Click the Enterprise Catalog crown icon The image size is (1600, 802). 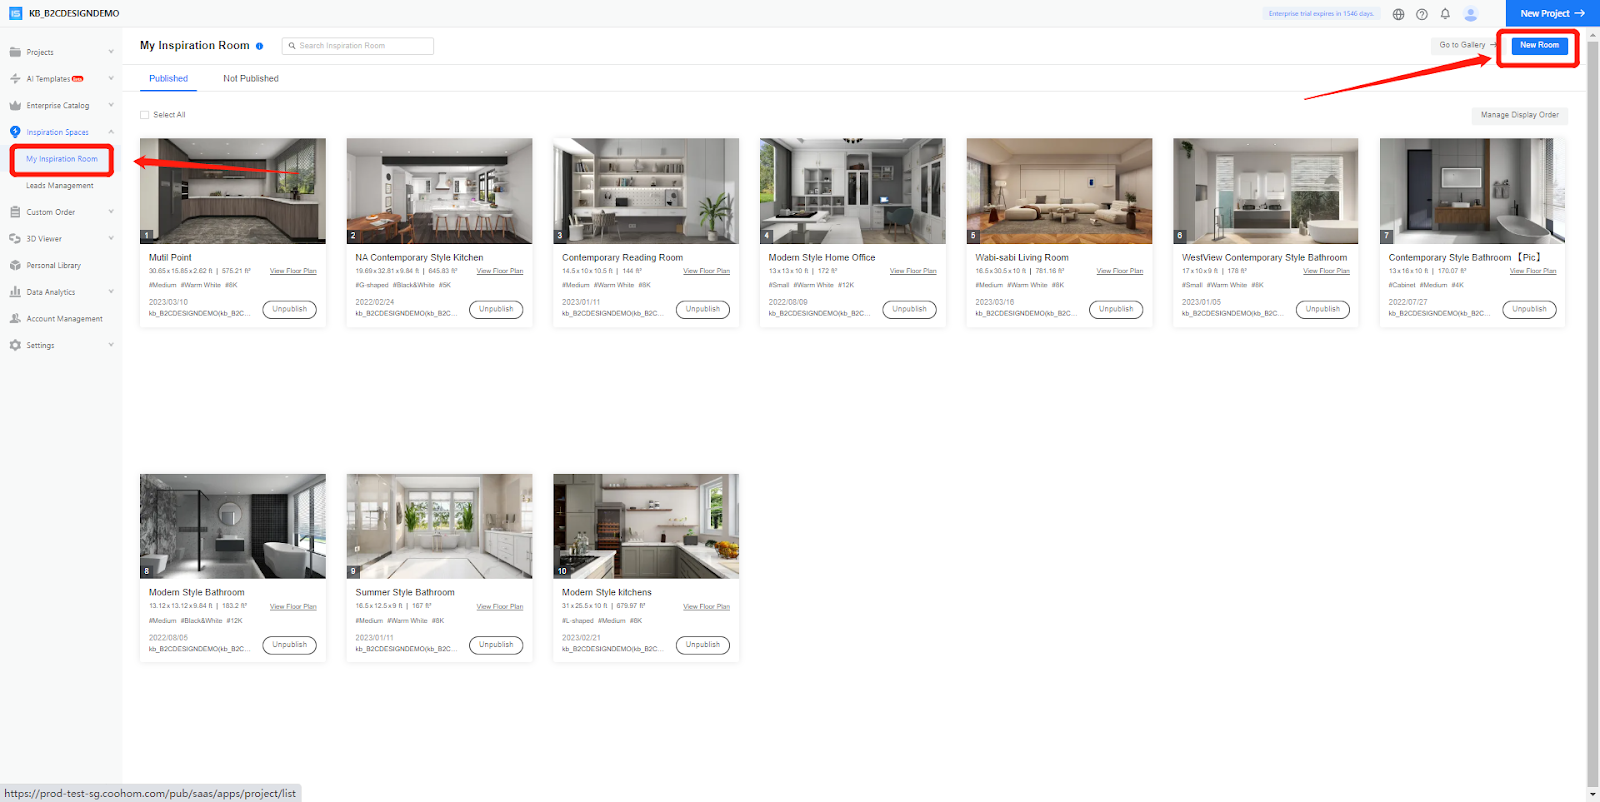click(15, 106)
